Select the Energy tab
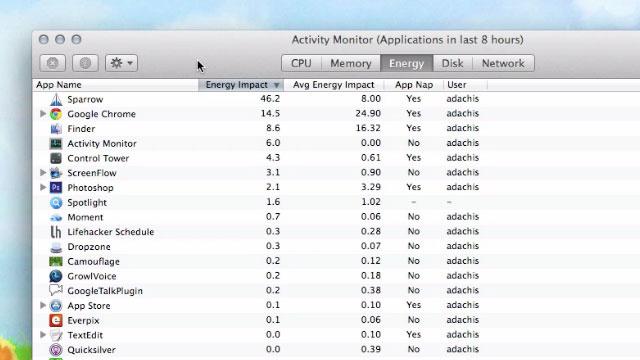Viewport: 640px width, 360px height. tap(407, 63)
